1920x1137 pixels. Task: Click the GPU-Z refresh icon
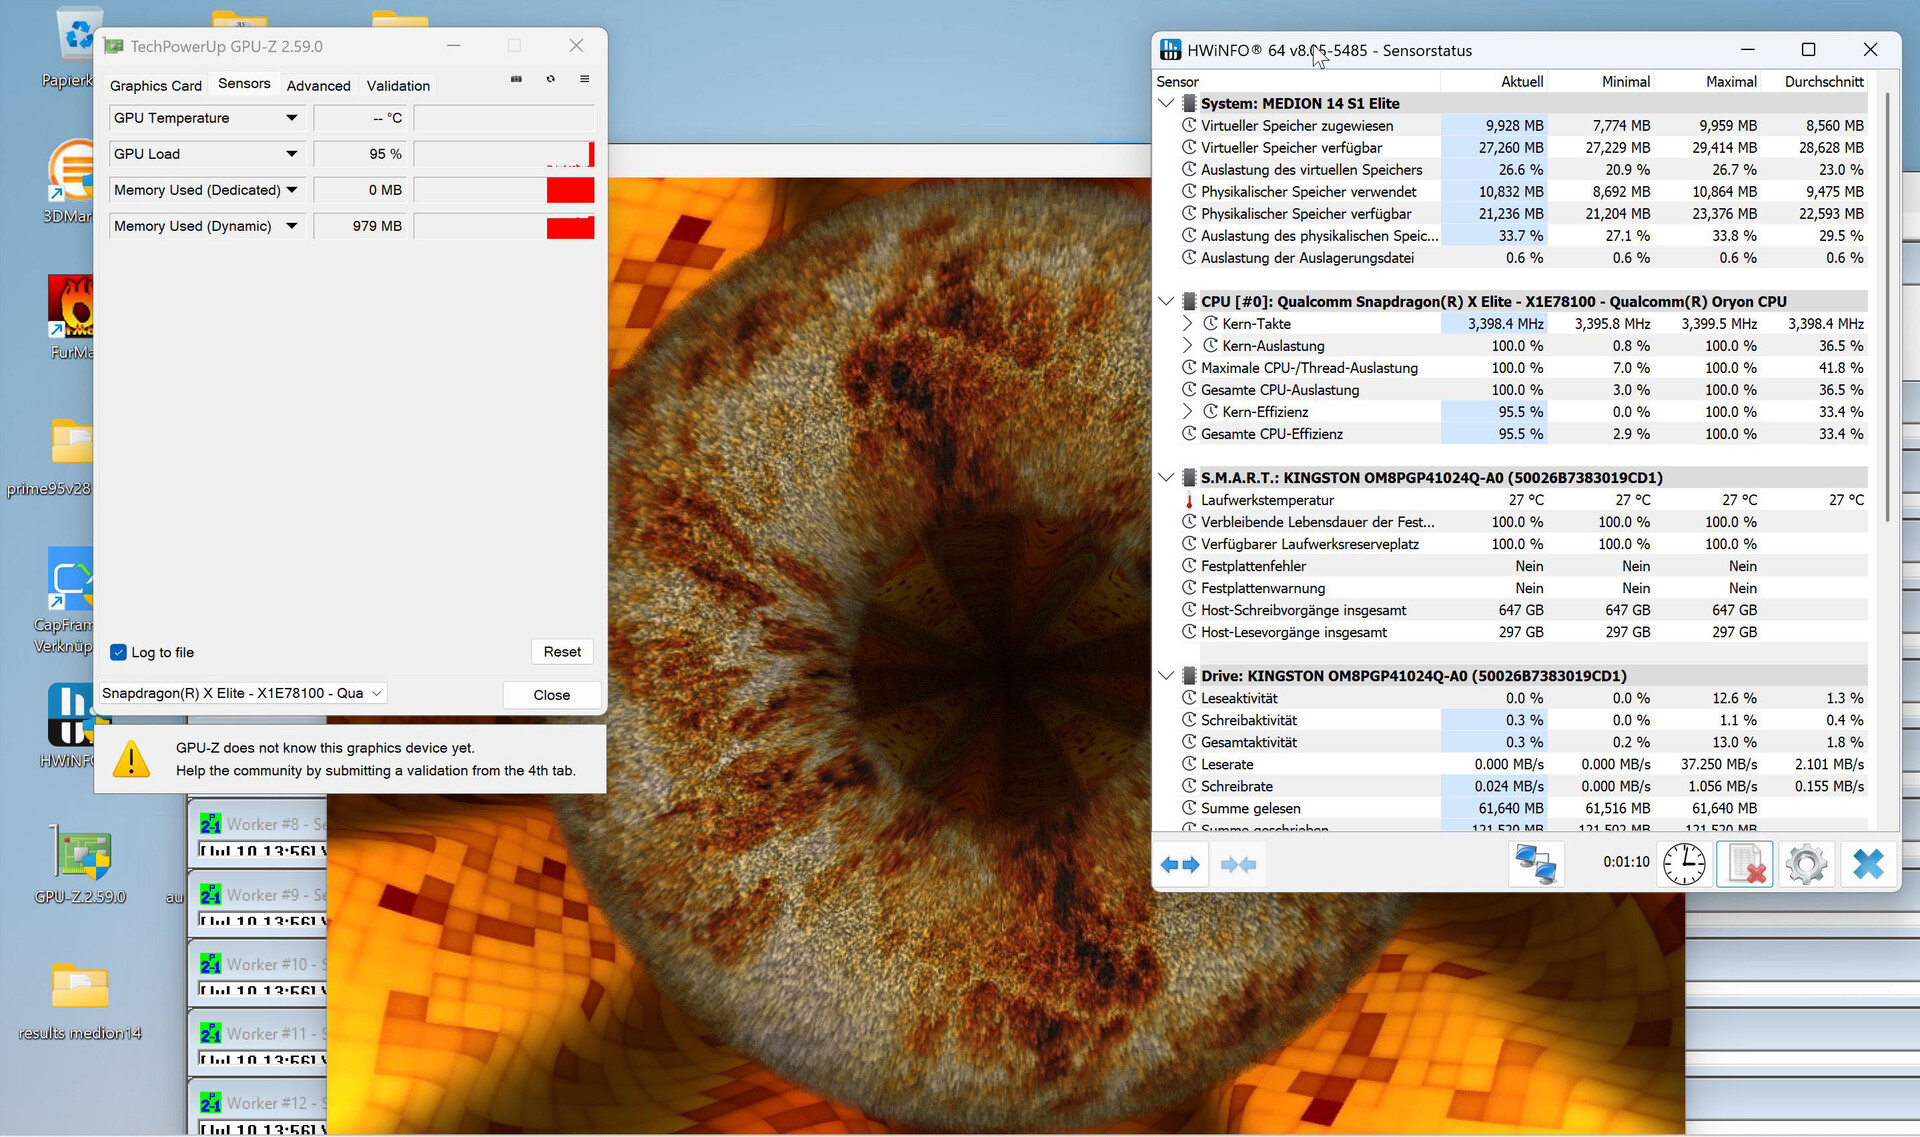pos(550,79)
